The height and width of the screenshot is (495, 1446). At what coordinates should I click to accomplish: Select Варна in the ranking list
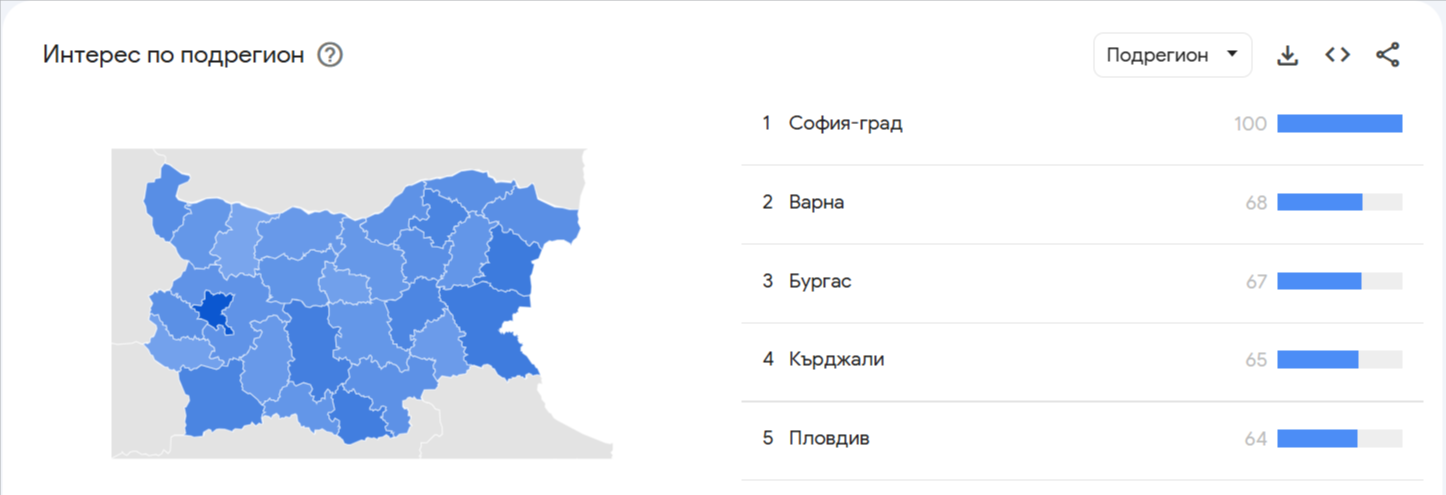tap(816, 203)
